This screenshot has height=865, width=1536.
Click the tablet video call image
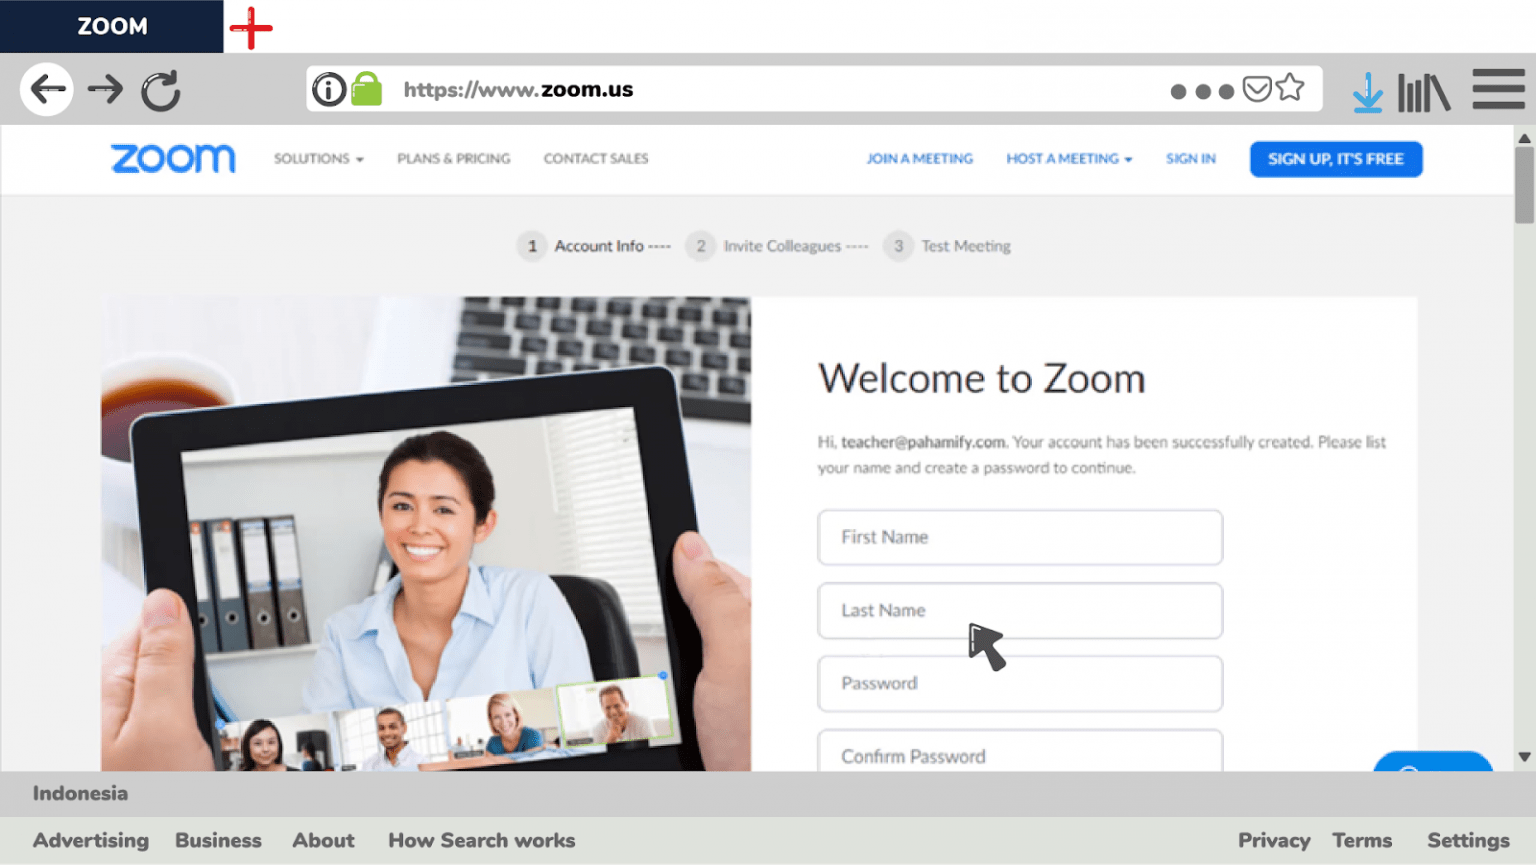(426, 533)
